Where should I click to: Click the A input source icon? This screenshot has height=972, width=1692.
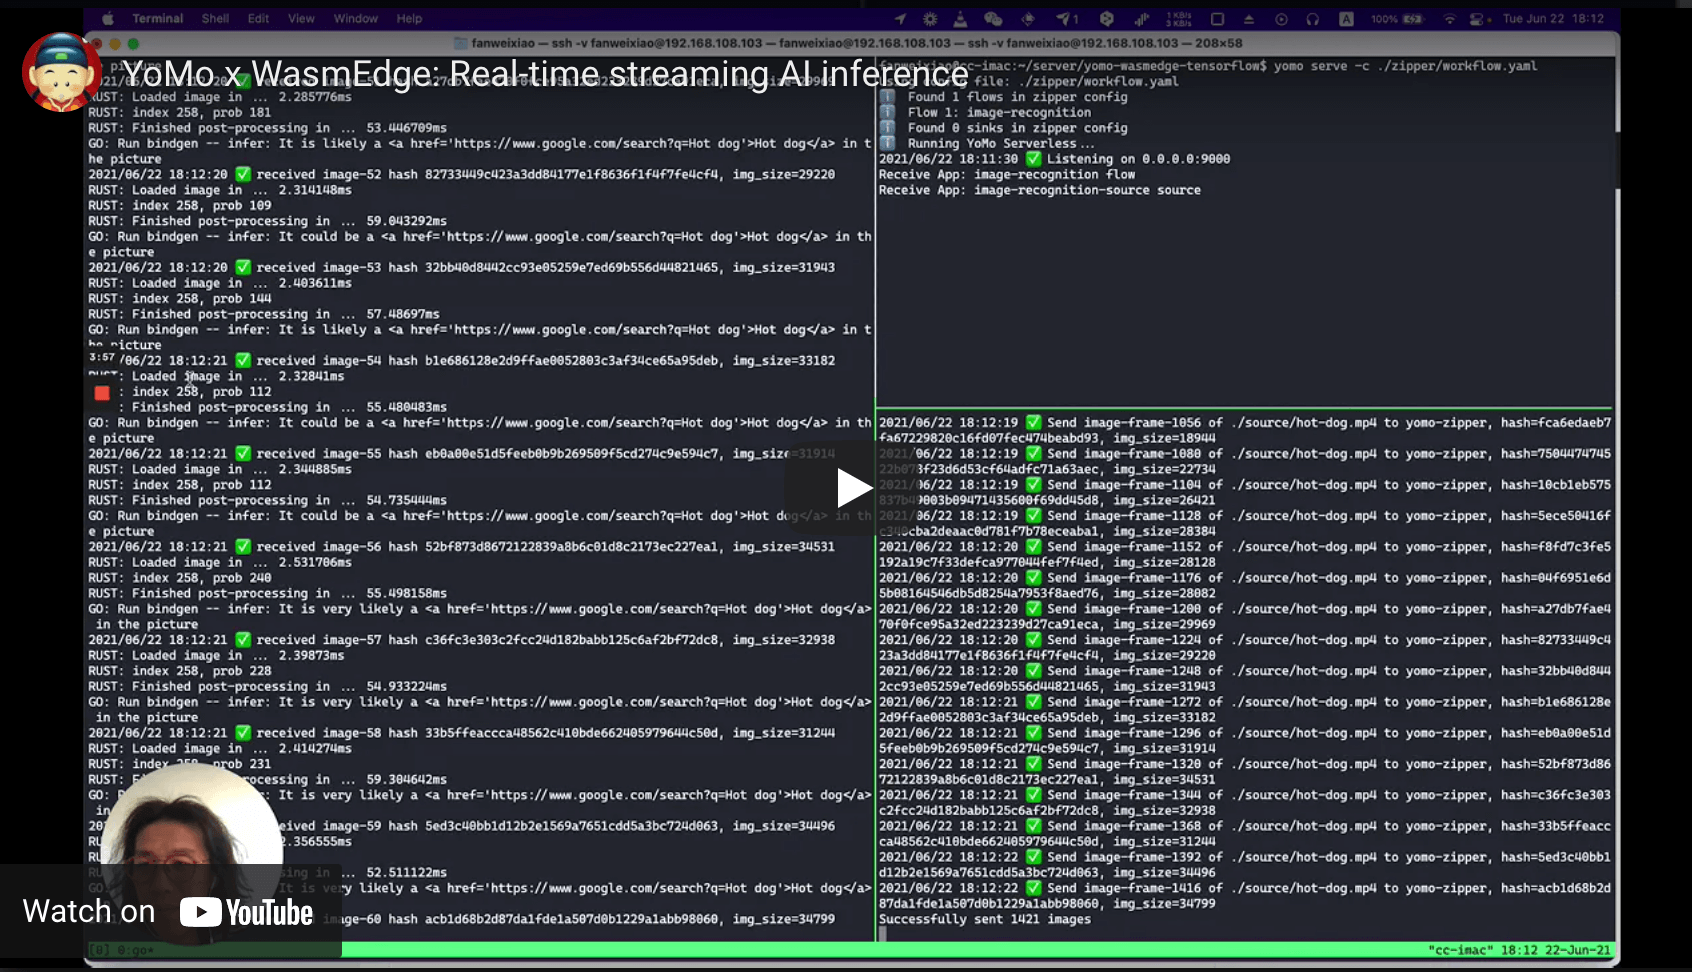coord(1346,18)
